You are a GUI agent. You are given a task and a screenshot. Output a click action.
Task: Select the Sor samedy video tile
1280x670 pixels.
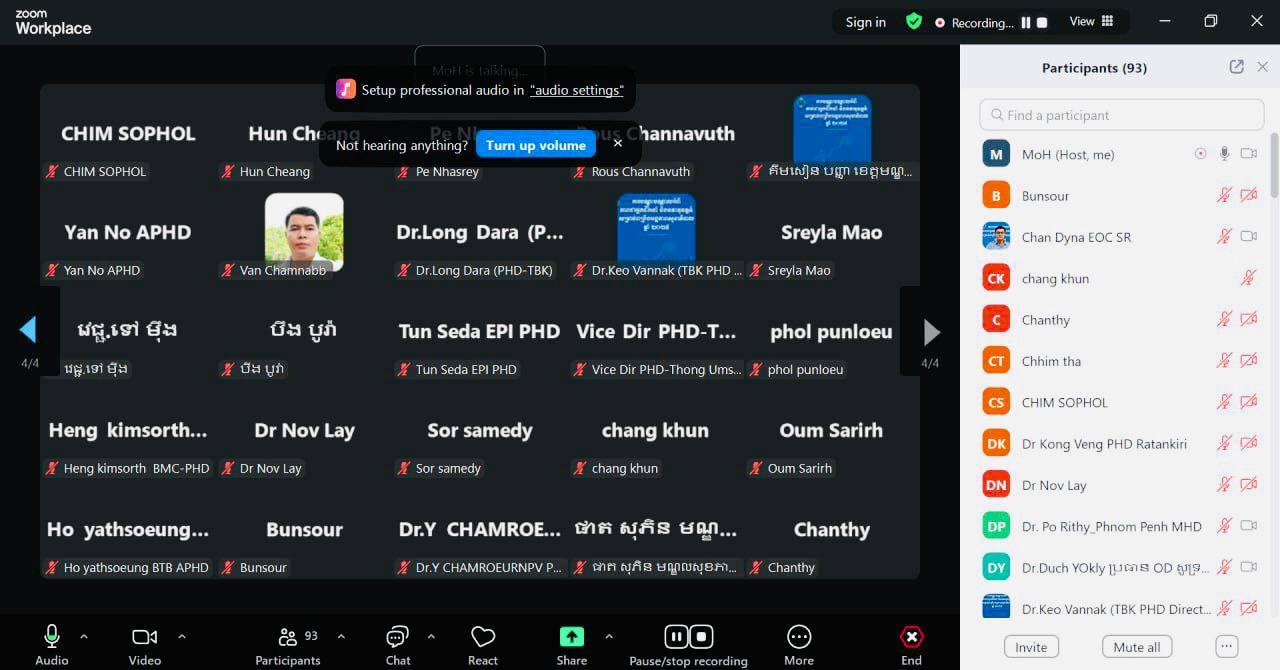click(x=480, y=431)
